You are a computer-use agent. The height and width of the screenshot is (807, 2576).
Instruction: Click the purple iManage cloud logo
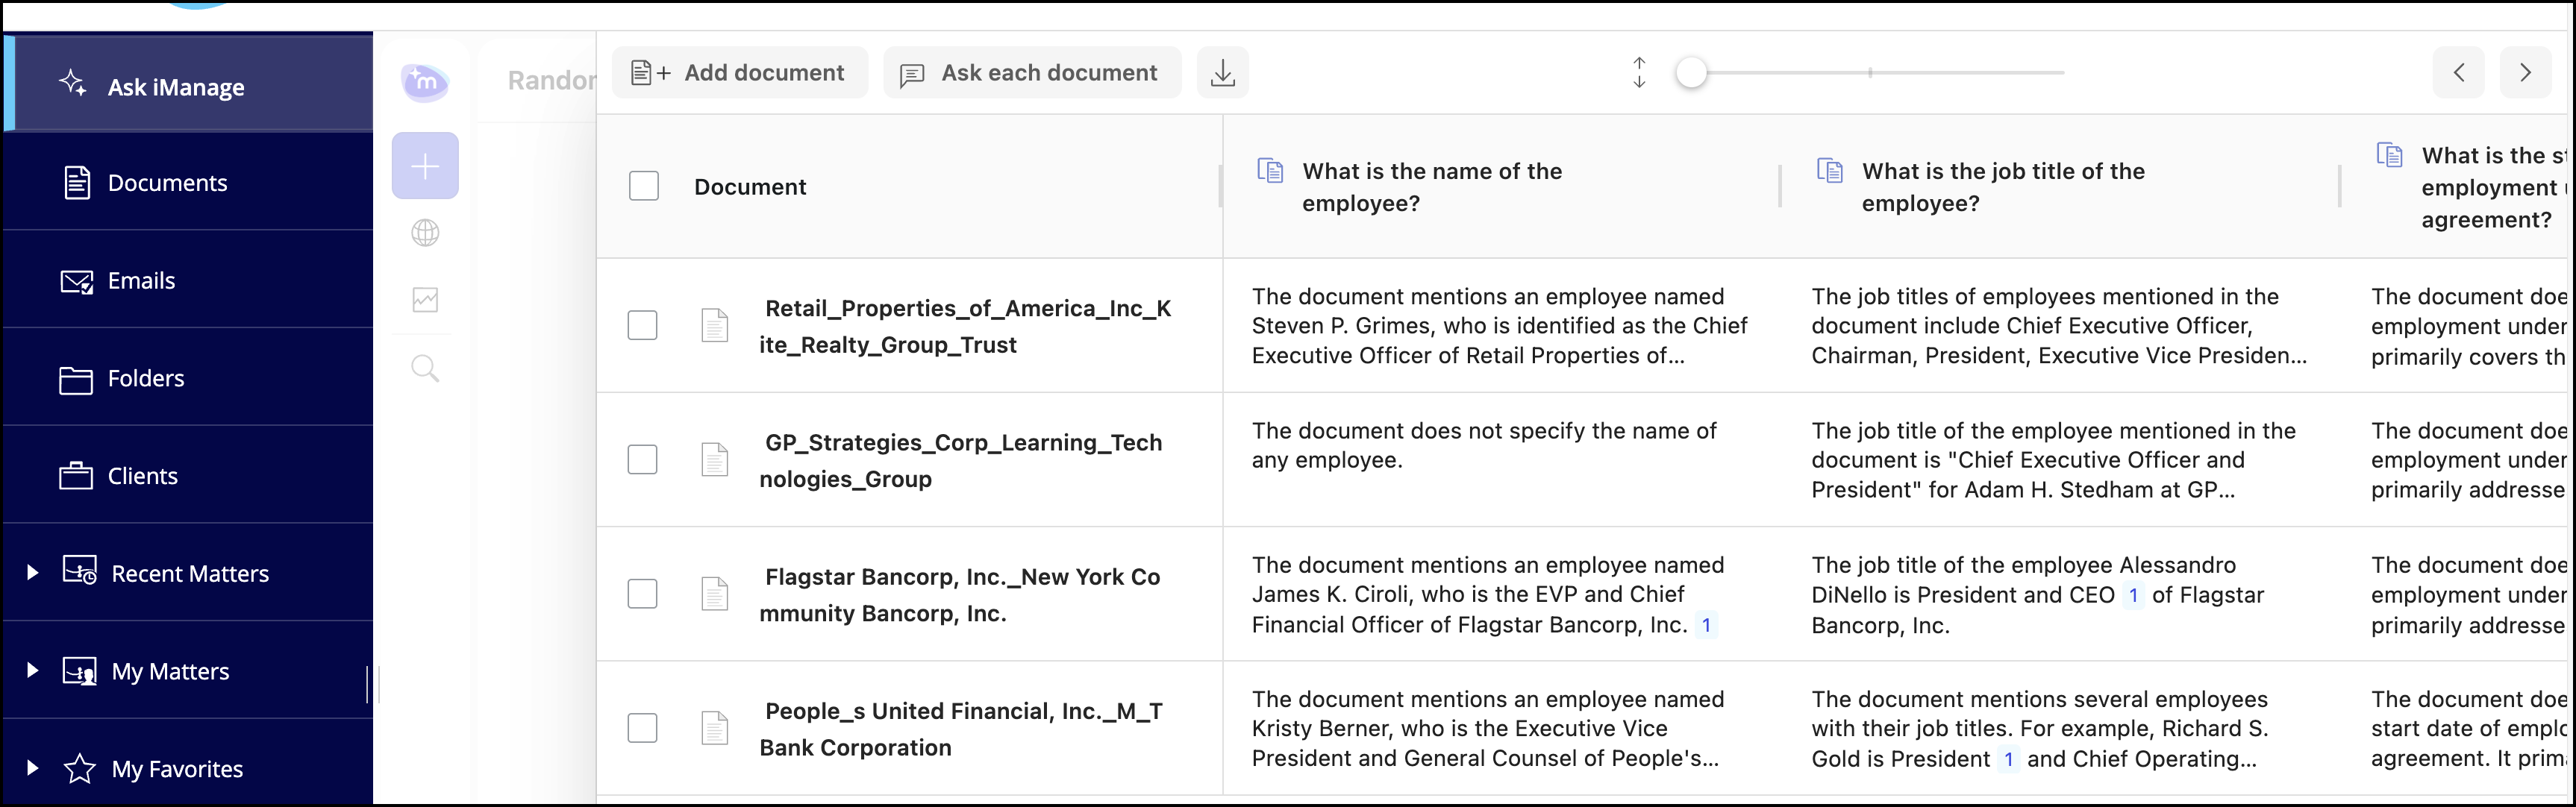pos(425,81)
